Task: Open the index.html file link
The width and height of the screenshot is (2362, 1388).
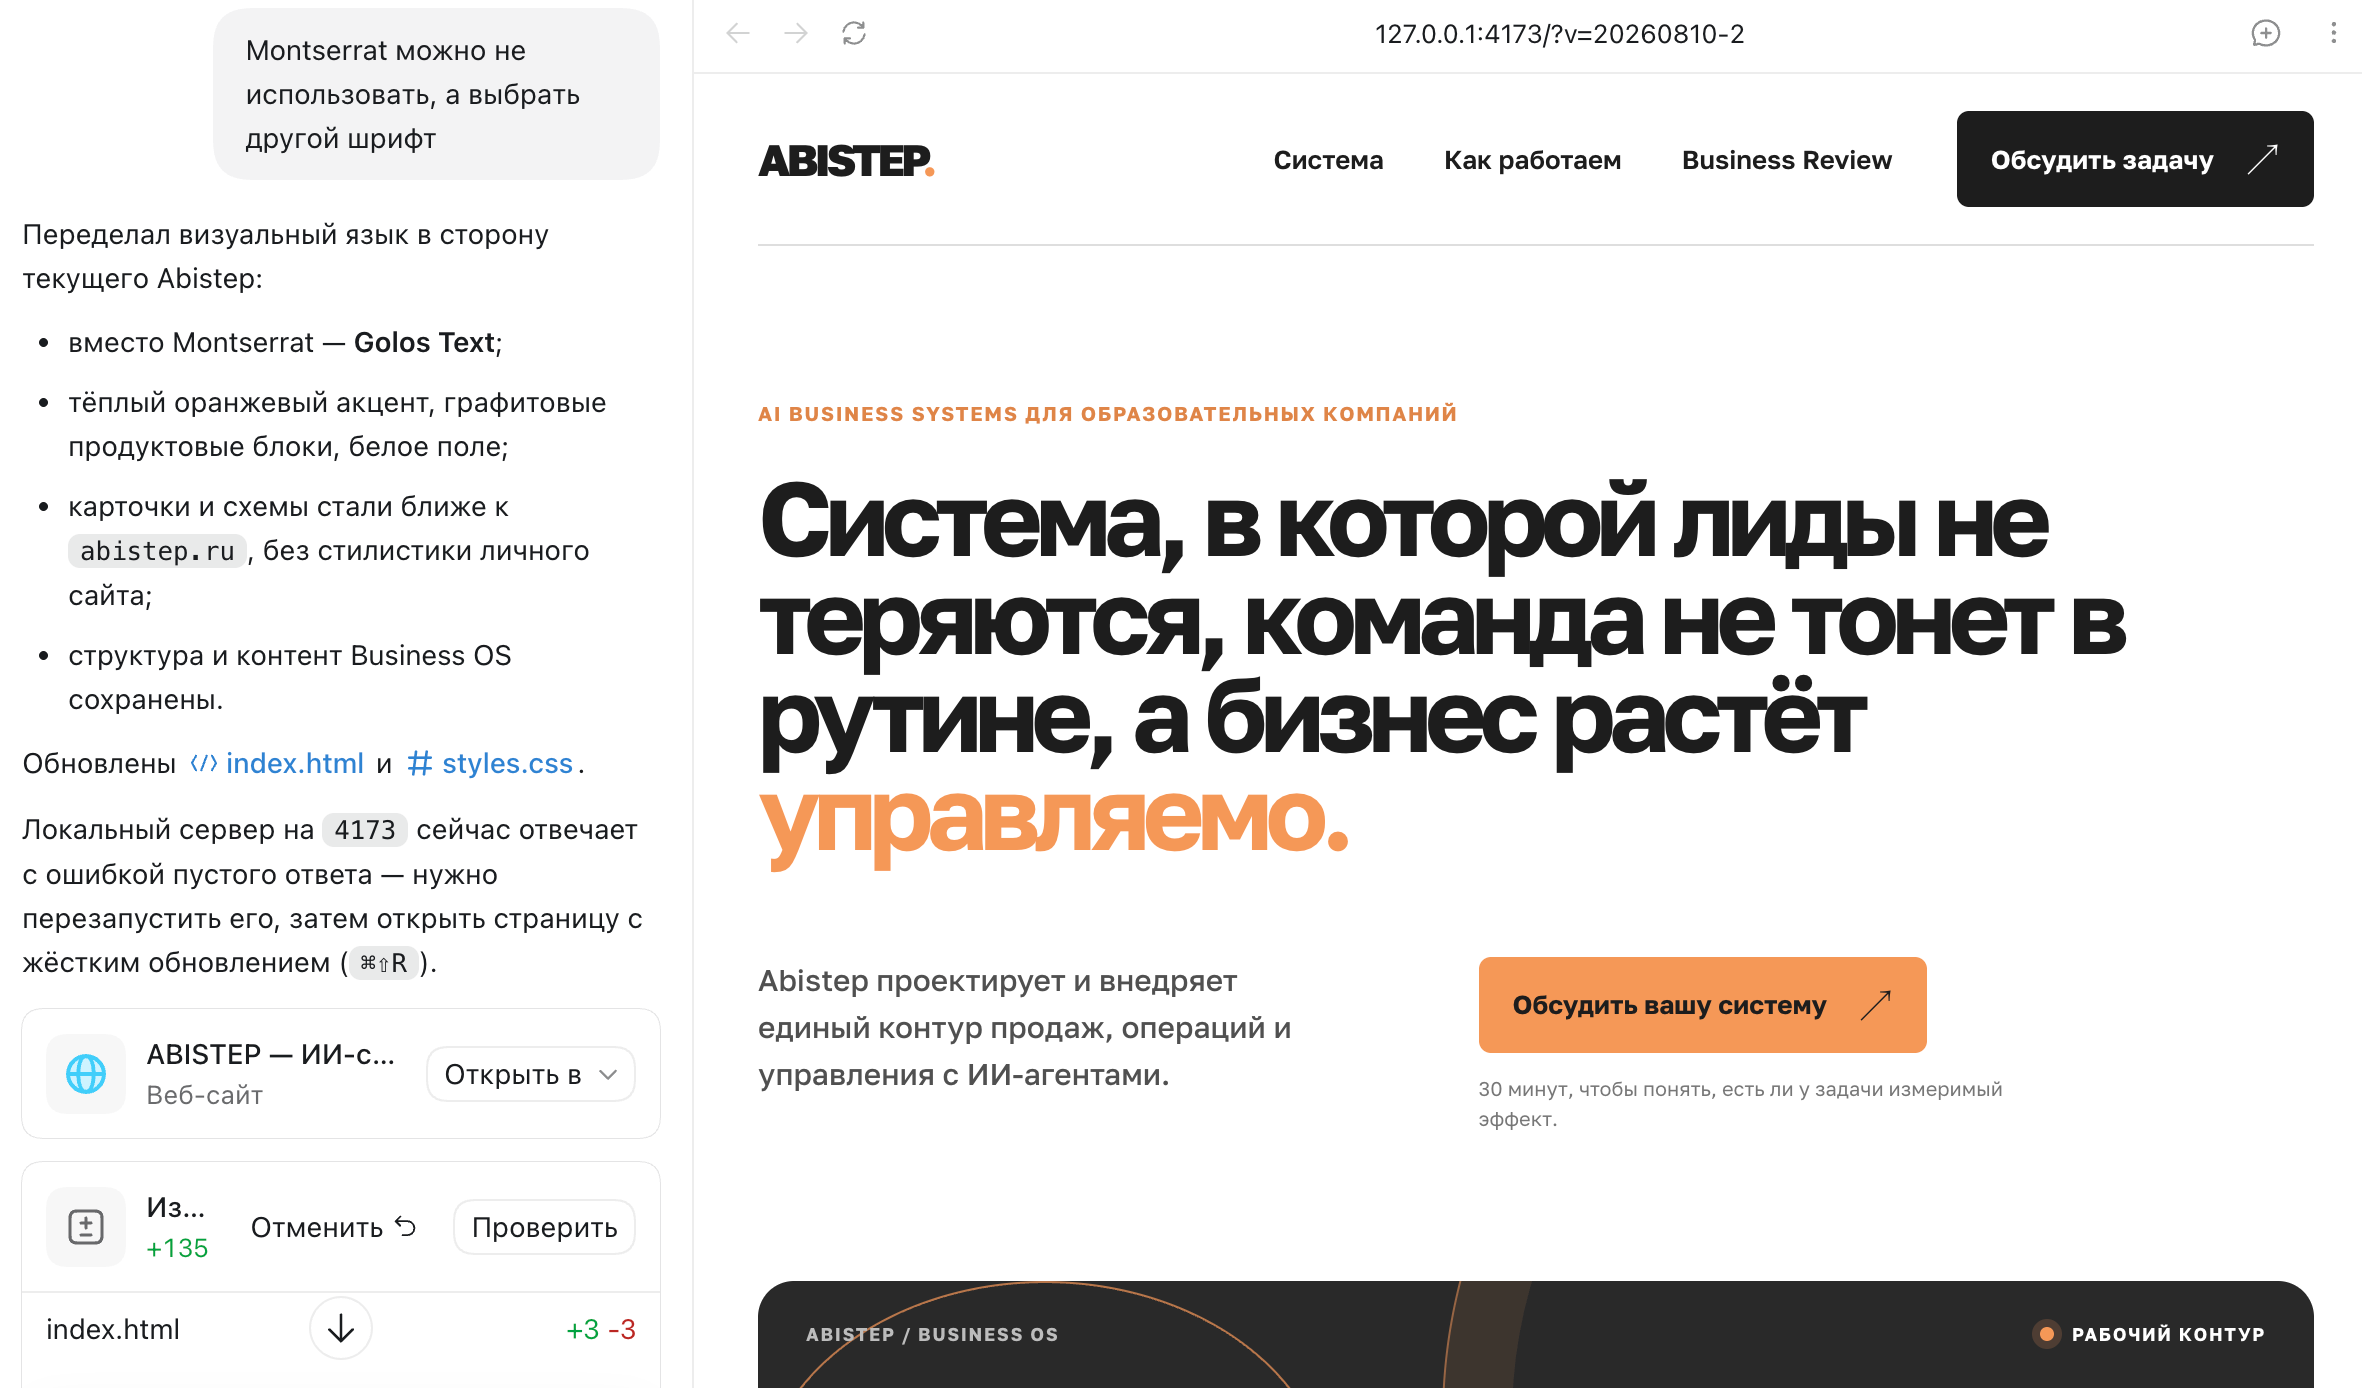Action: pos(277,763)
